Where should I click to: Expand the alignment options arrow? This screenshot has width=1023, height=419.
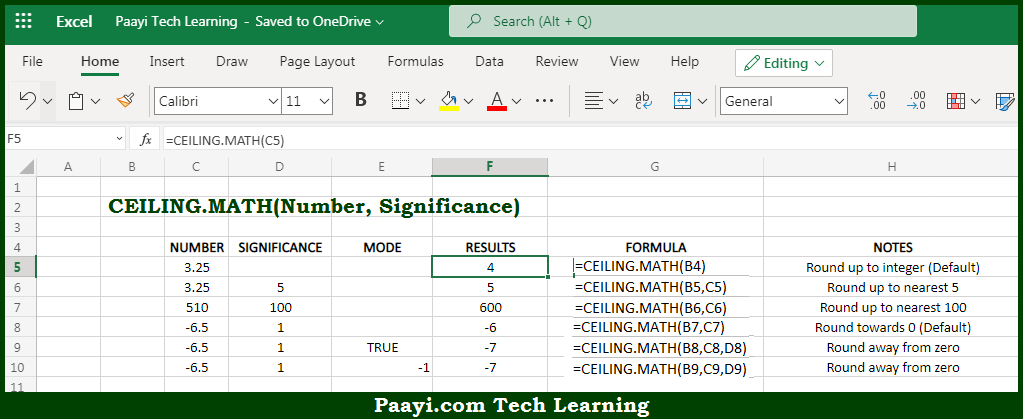pos(613,101)
